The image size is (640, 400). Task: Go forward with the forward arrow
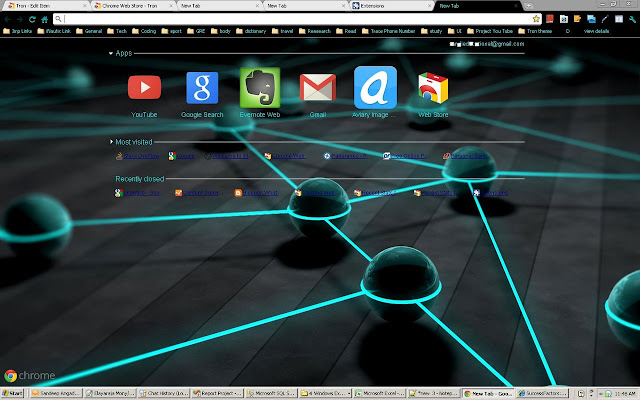pos(20,19)
